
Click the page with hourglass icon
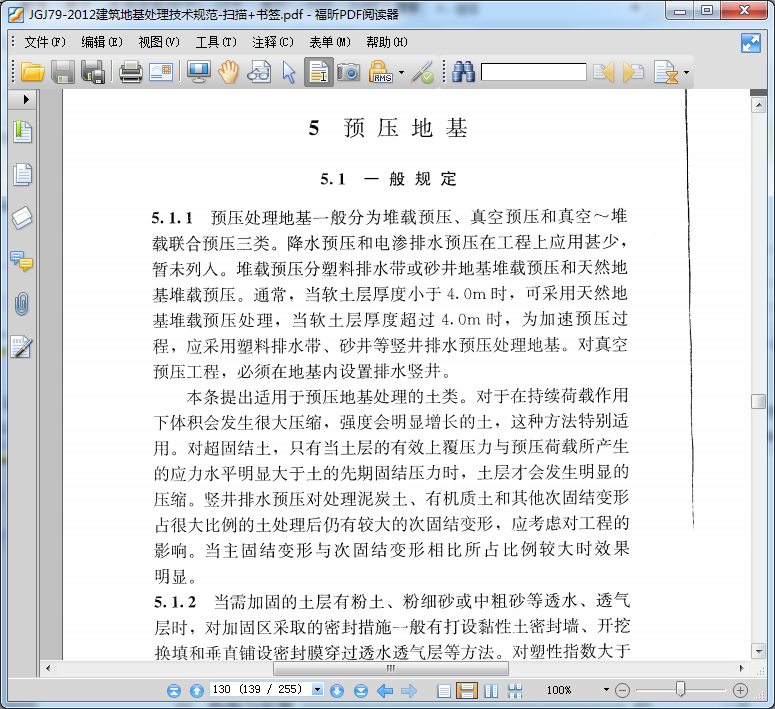tap(665, 72)
